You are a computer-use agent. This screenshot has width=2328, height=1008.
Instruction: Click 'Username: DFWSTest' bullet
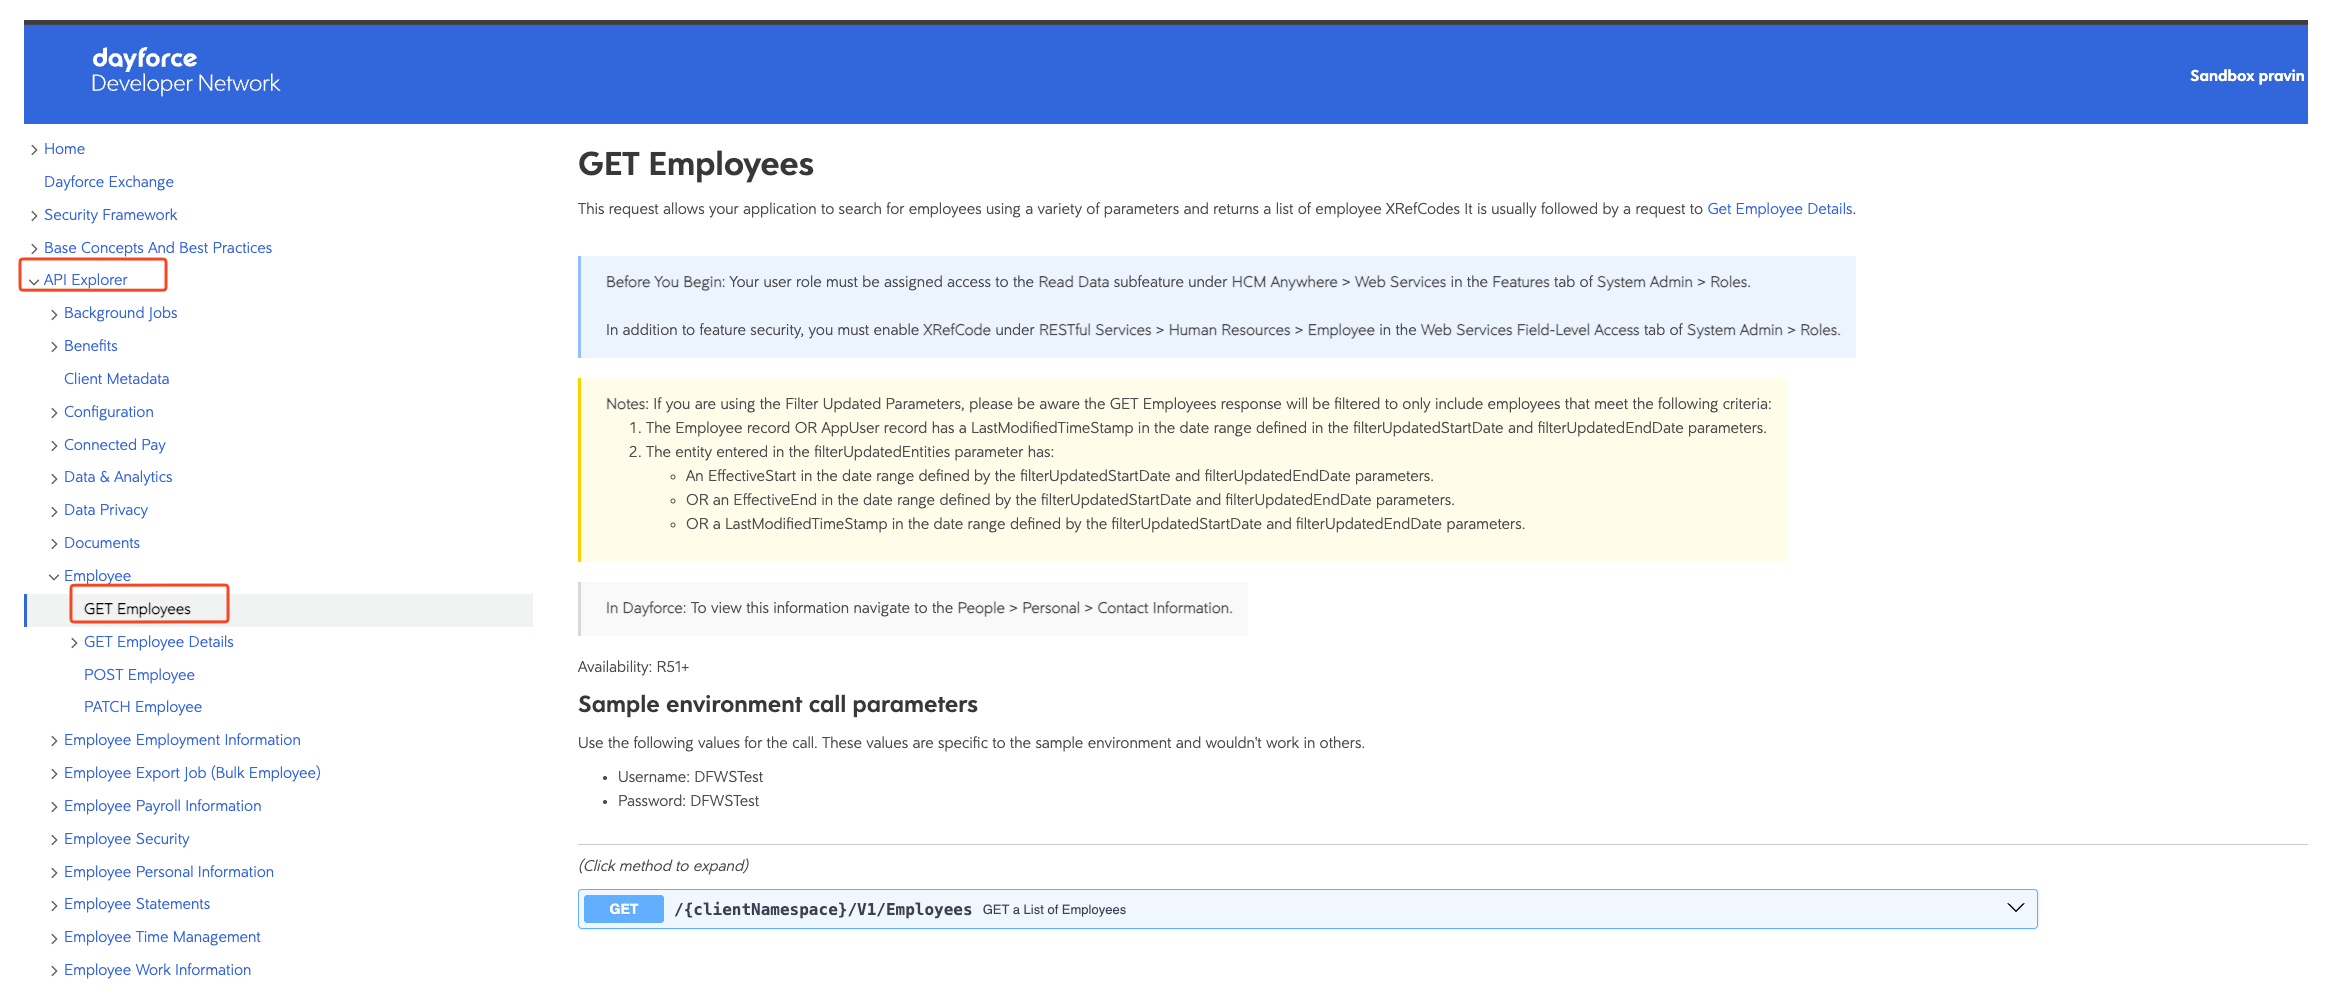690,777
